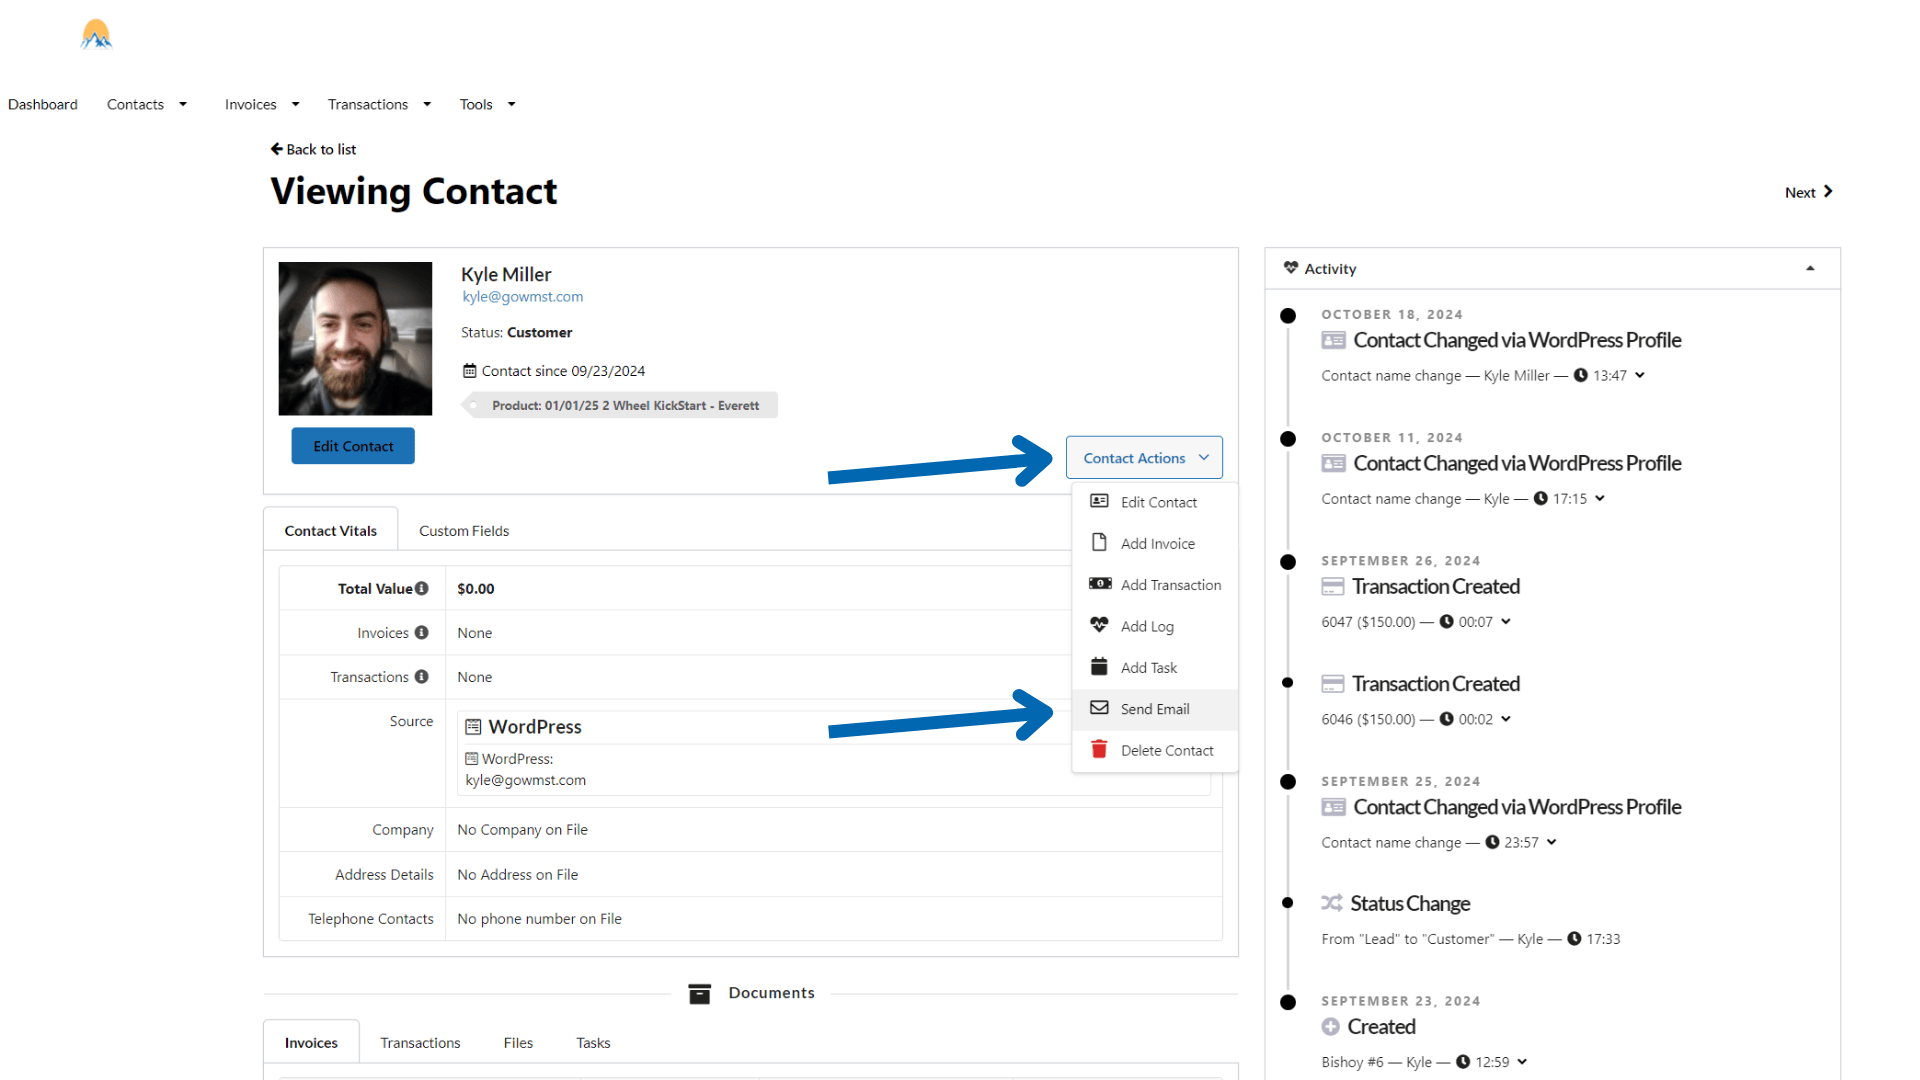This screenshot has width=1920, height=1080.
Task: Open the Files documents tab
Action: (518, 1042)
